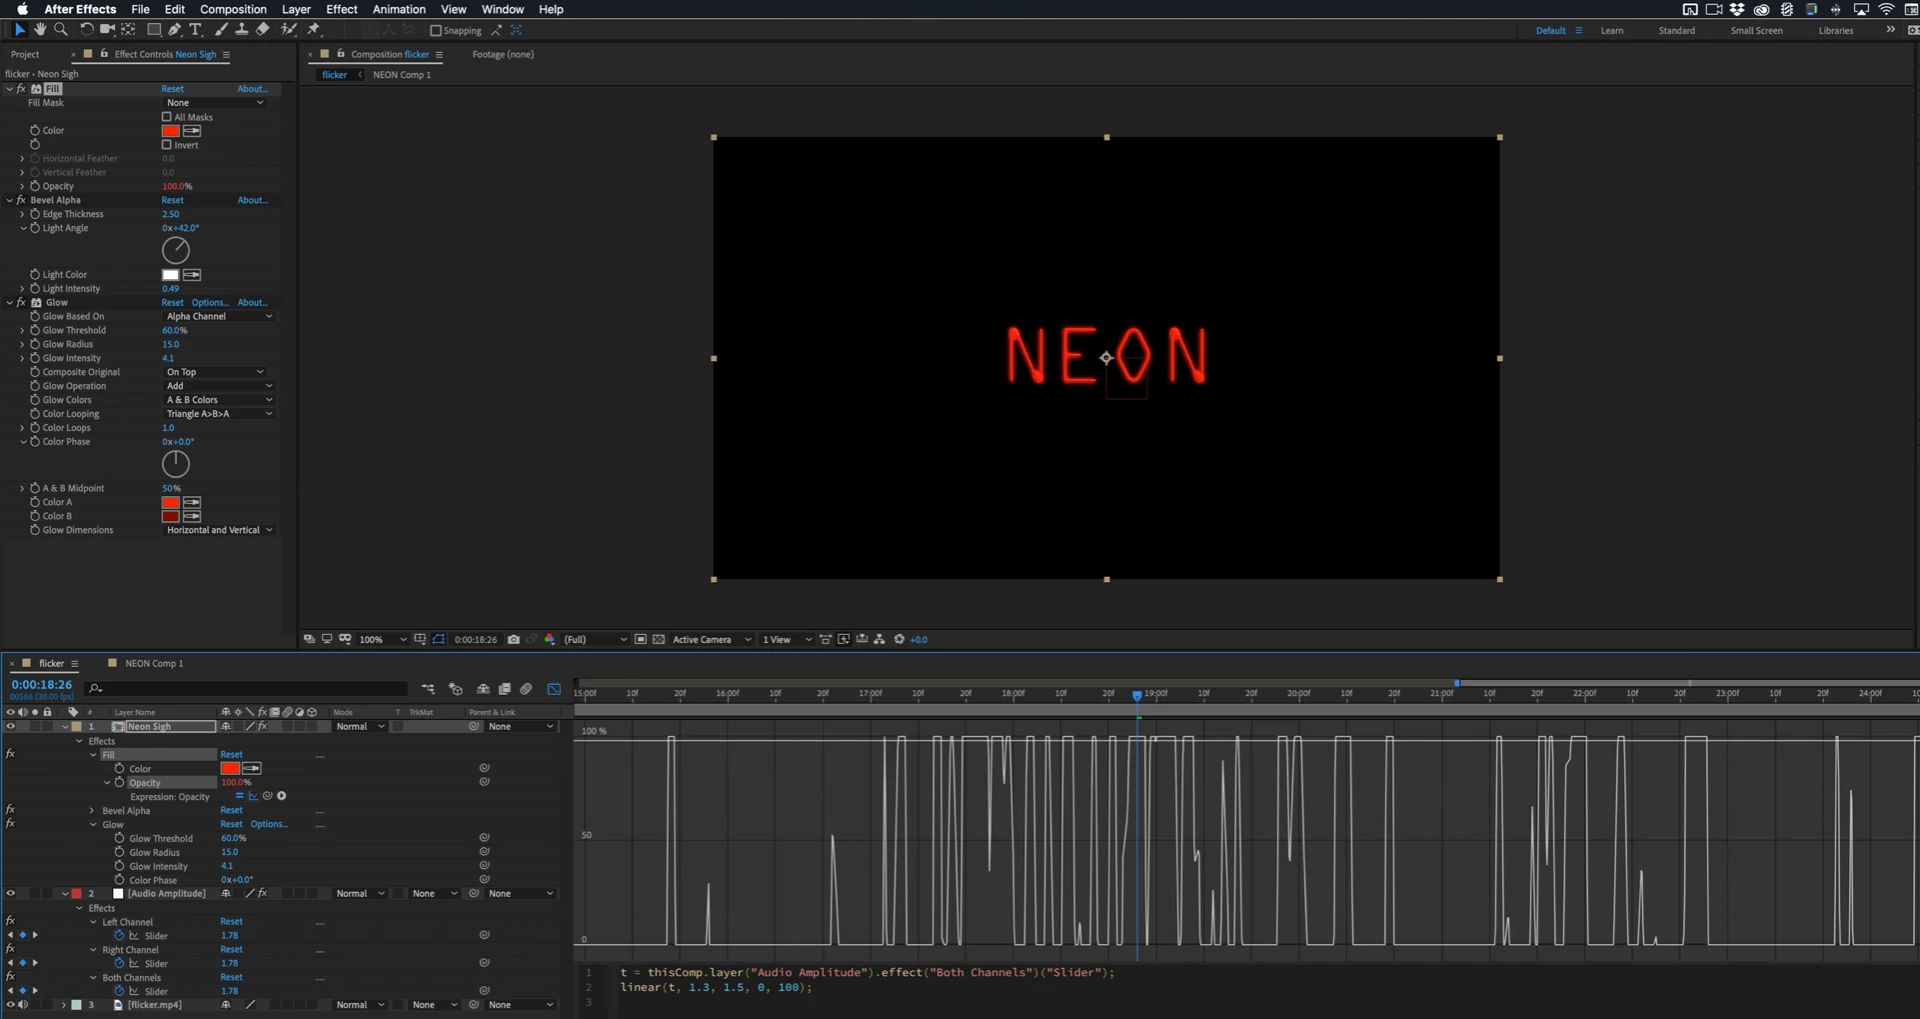Click the Opacity expression pick whip
This screenshot has width=1920, height=1019.
(x=267, y=797)
